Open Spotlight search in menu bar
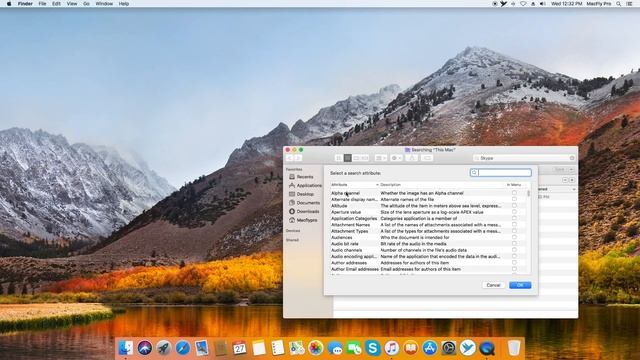This screenshot has height=360, width=640. pyautogui.click(x=619, y=4)
